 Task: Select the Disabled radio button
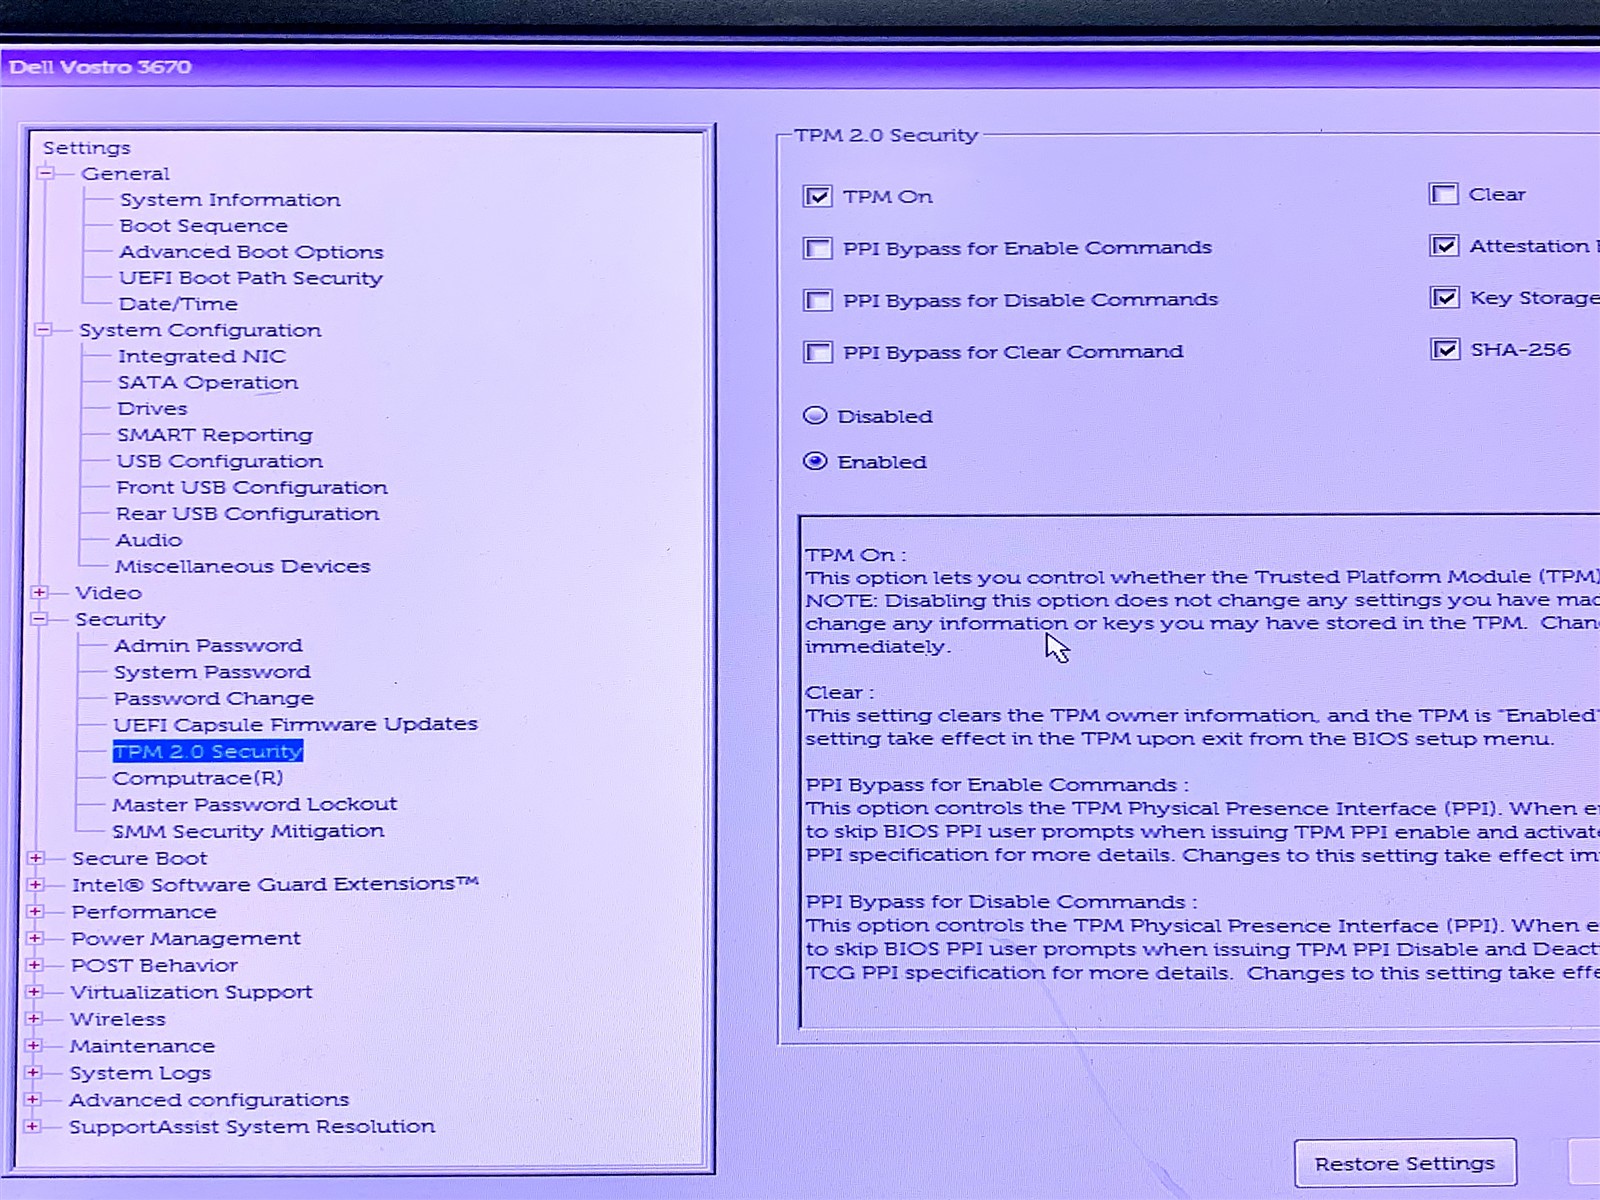click(x=815, y=416)
